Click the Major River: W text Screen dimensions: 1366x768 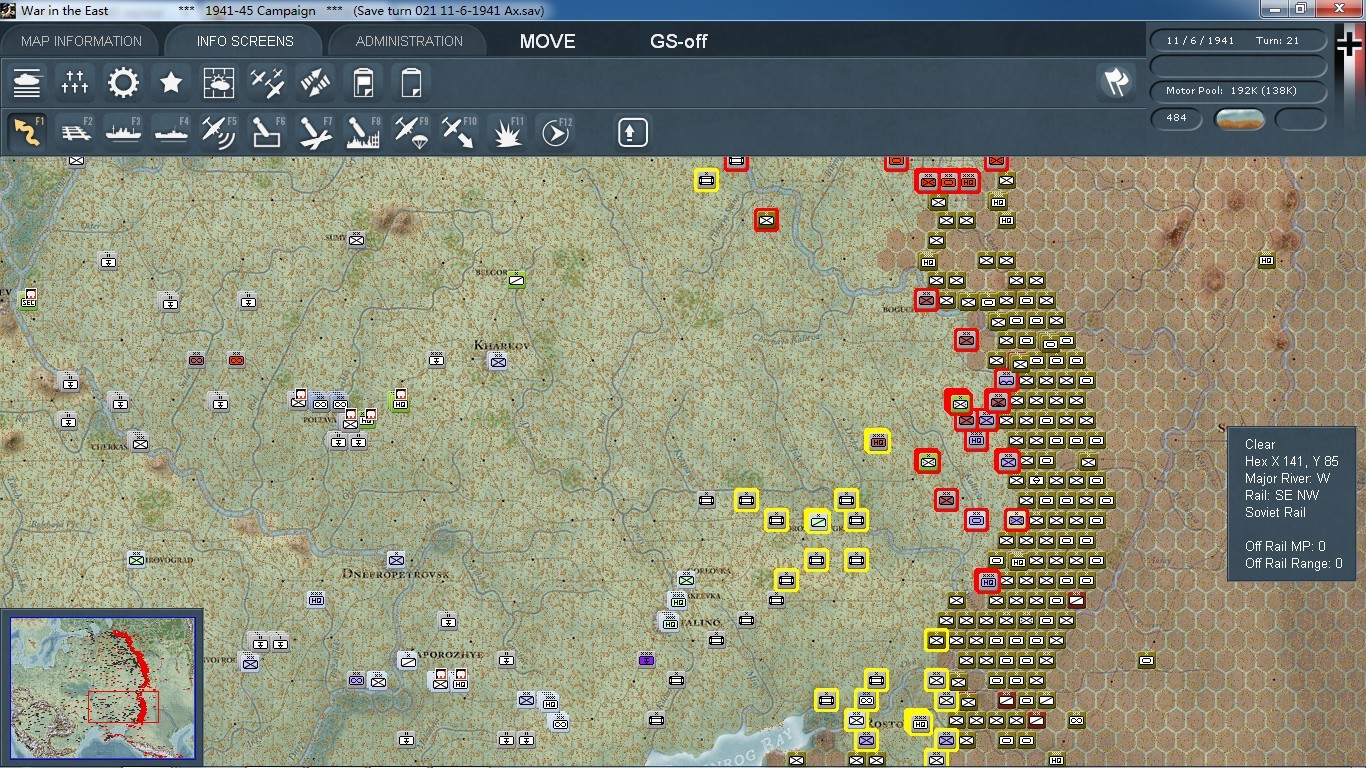[1287, 478]
